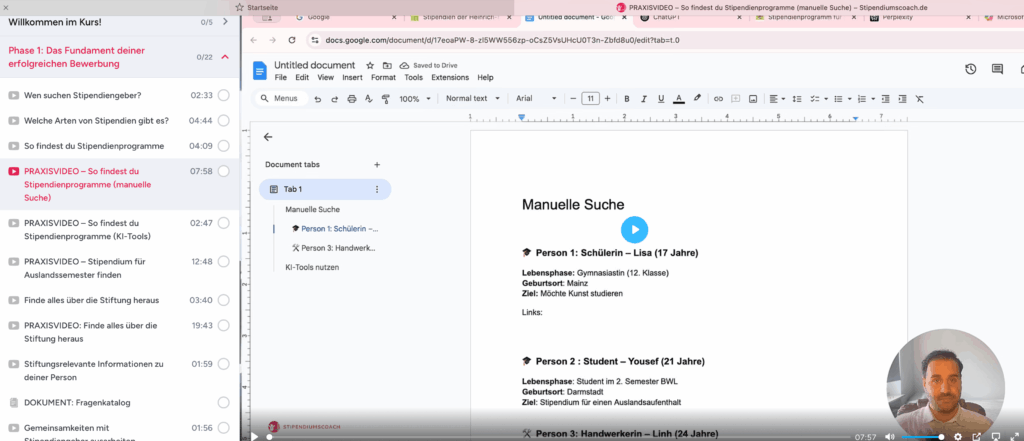Mark 'Wen suchen Stipendiengeber?' as complete

(x=223, y=95)
